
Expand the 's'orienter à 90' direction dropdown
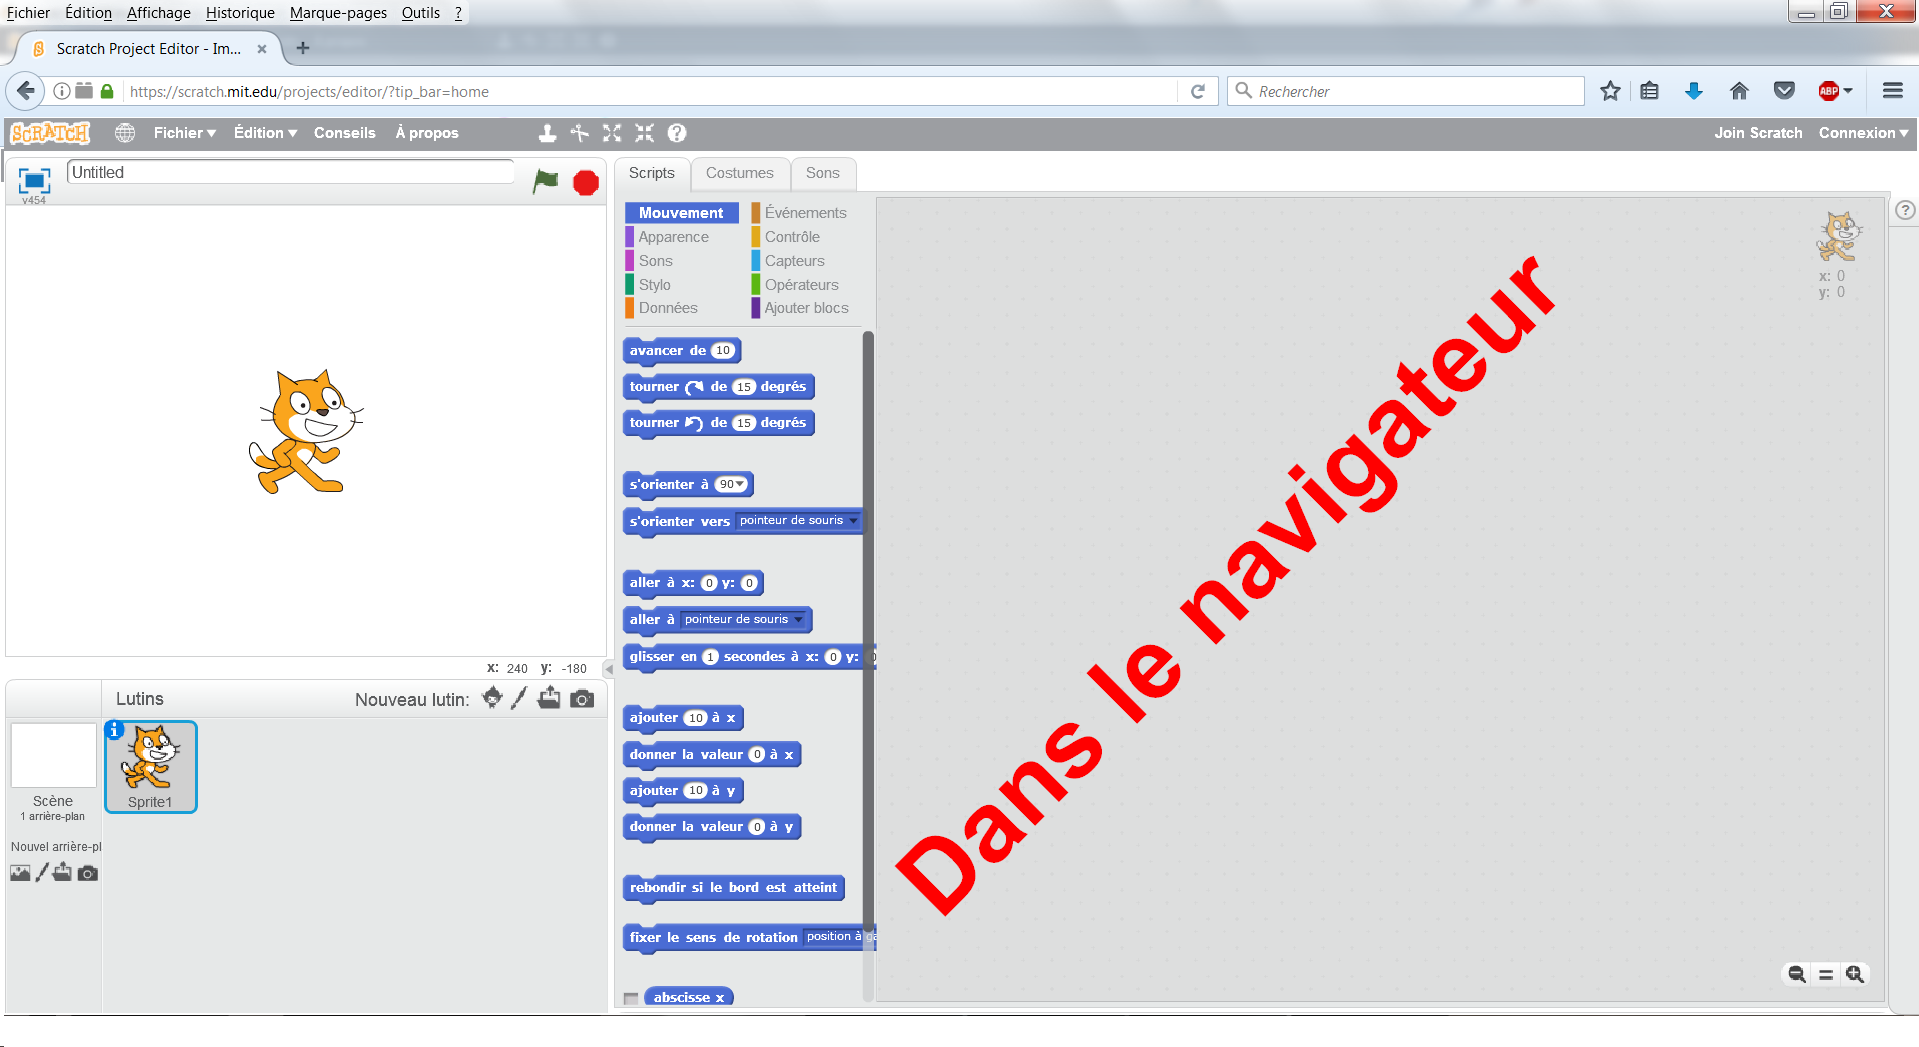740,485
